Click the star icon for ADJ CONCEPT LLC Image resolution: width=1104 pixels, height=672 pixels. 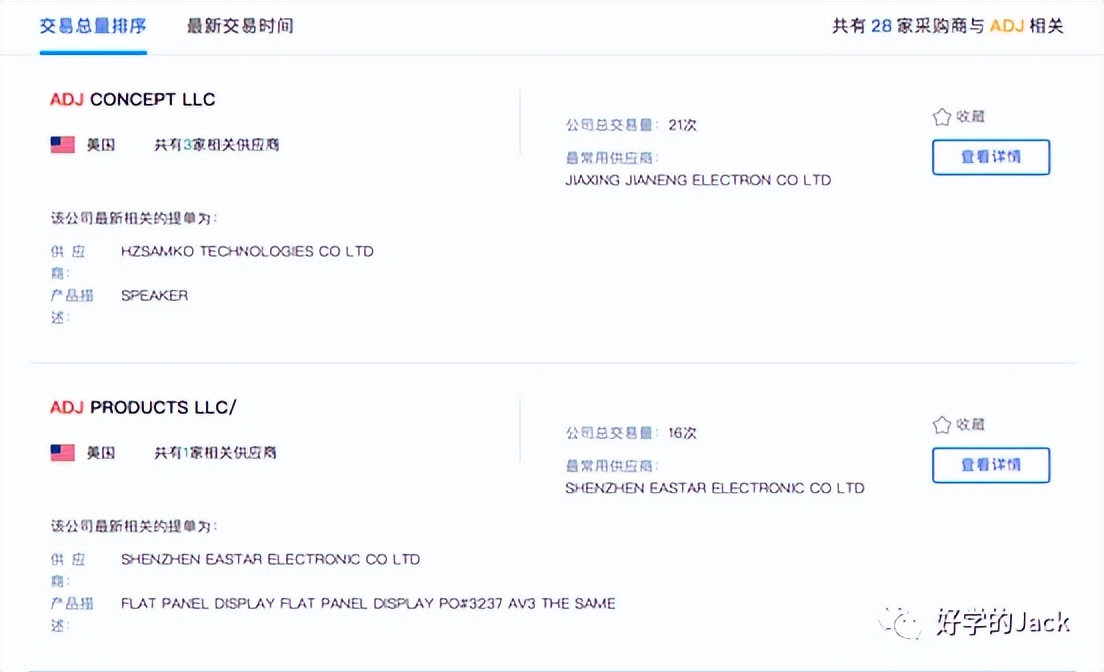coord(941,117)
